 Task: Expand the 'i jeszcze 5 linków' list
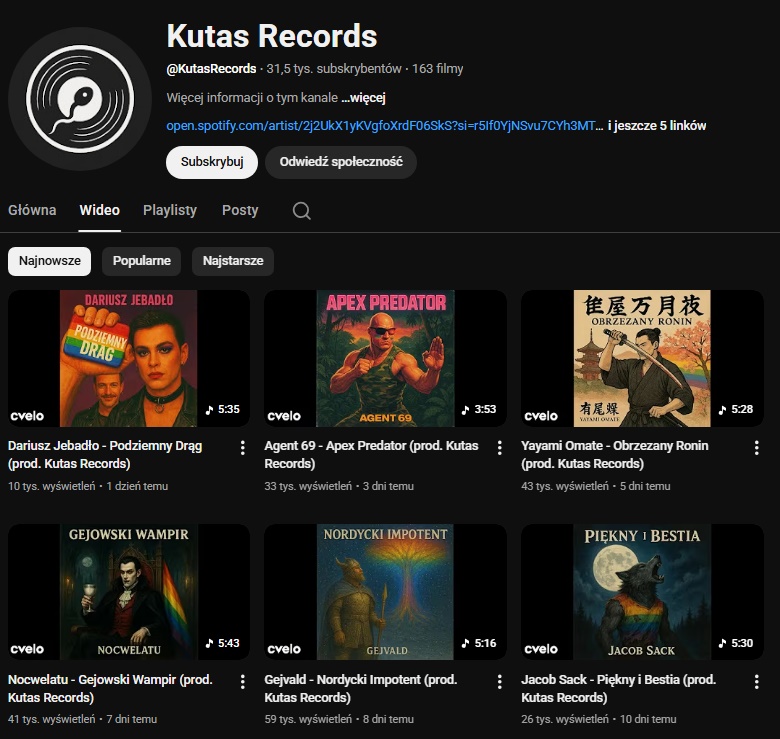pyautogui.click(x=657, y=126)
